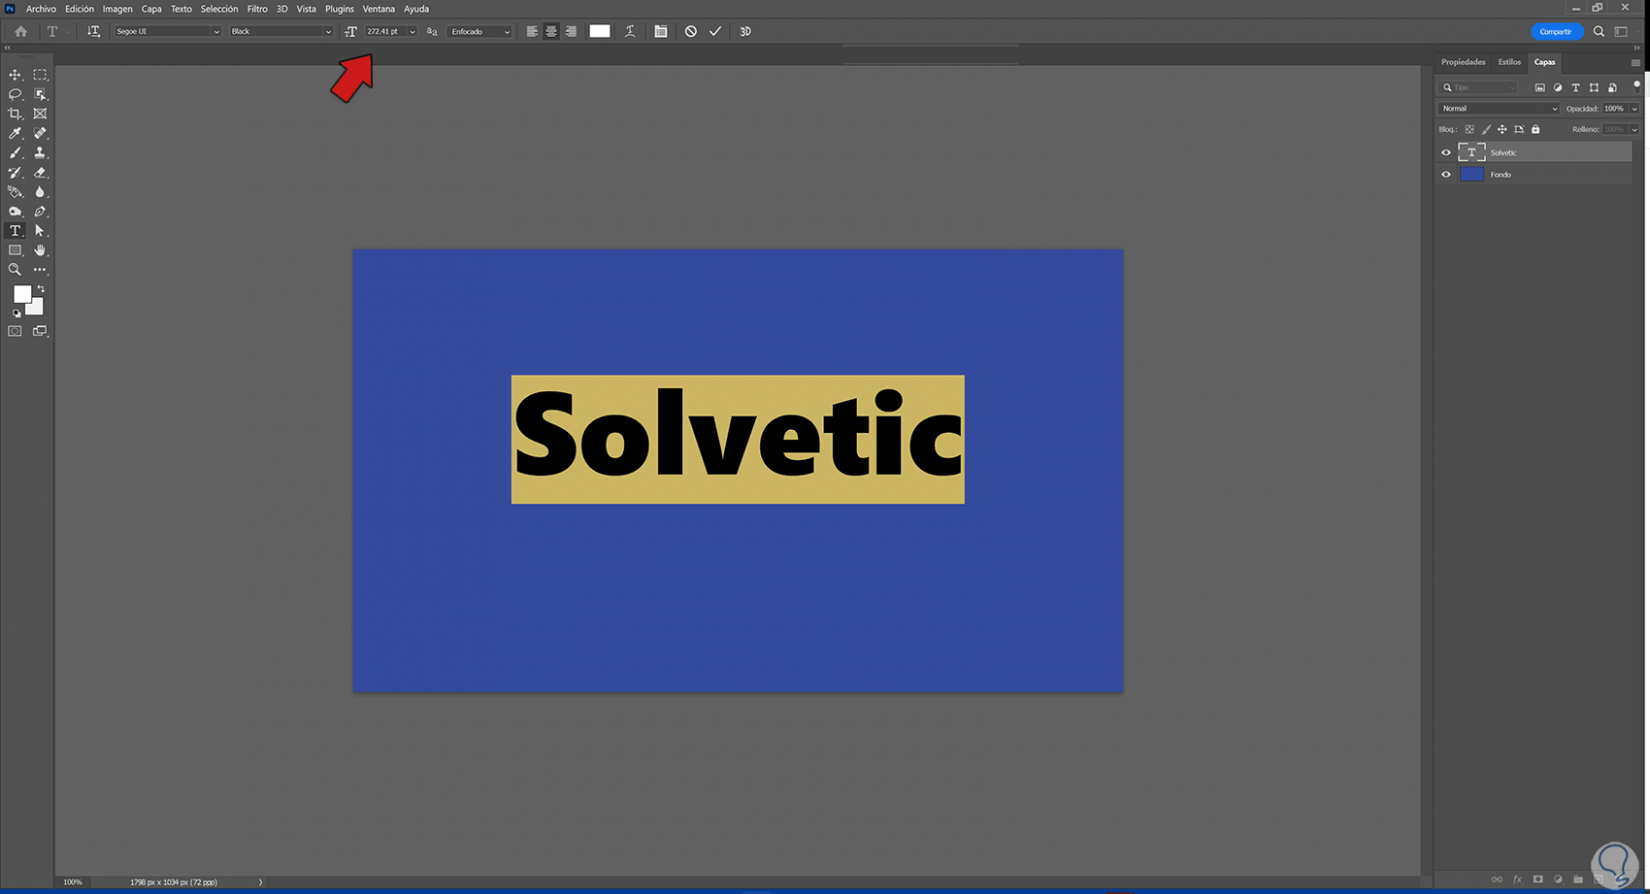The image size is (1650, 894).
Task: Select the Paint Bucket tool
Action: click(15, 192)
